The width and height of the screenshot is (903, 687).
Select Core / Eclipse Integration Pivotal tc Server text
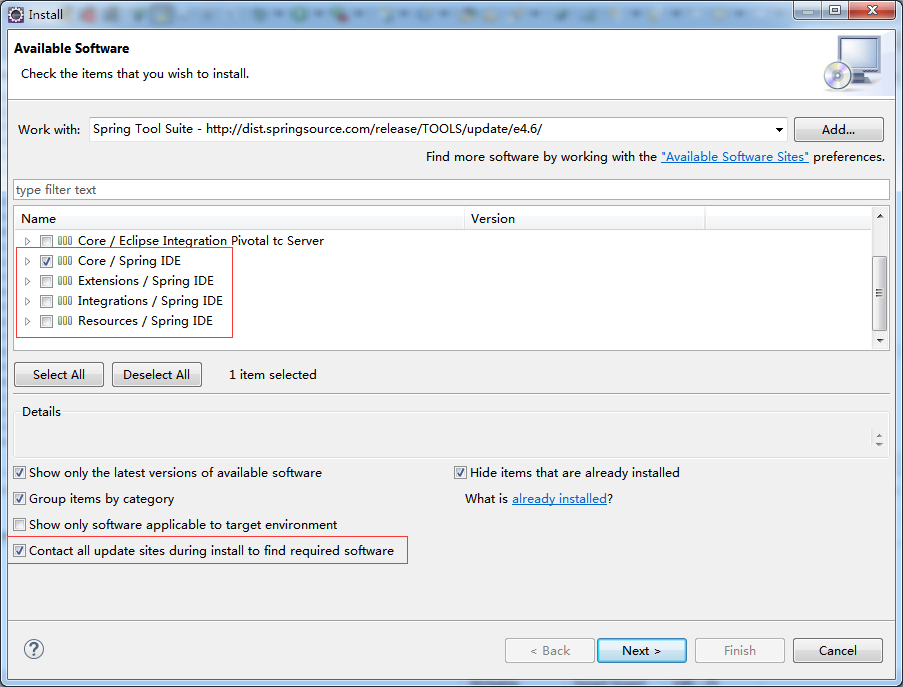tap(201, 241)
